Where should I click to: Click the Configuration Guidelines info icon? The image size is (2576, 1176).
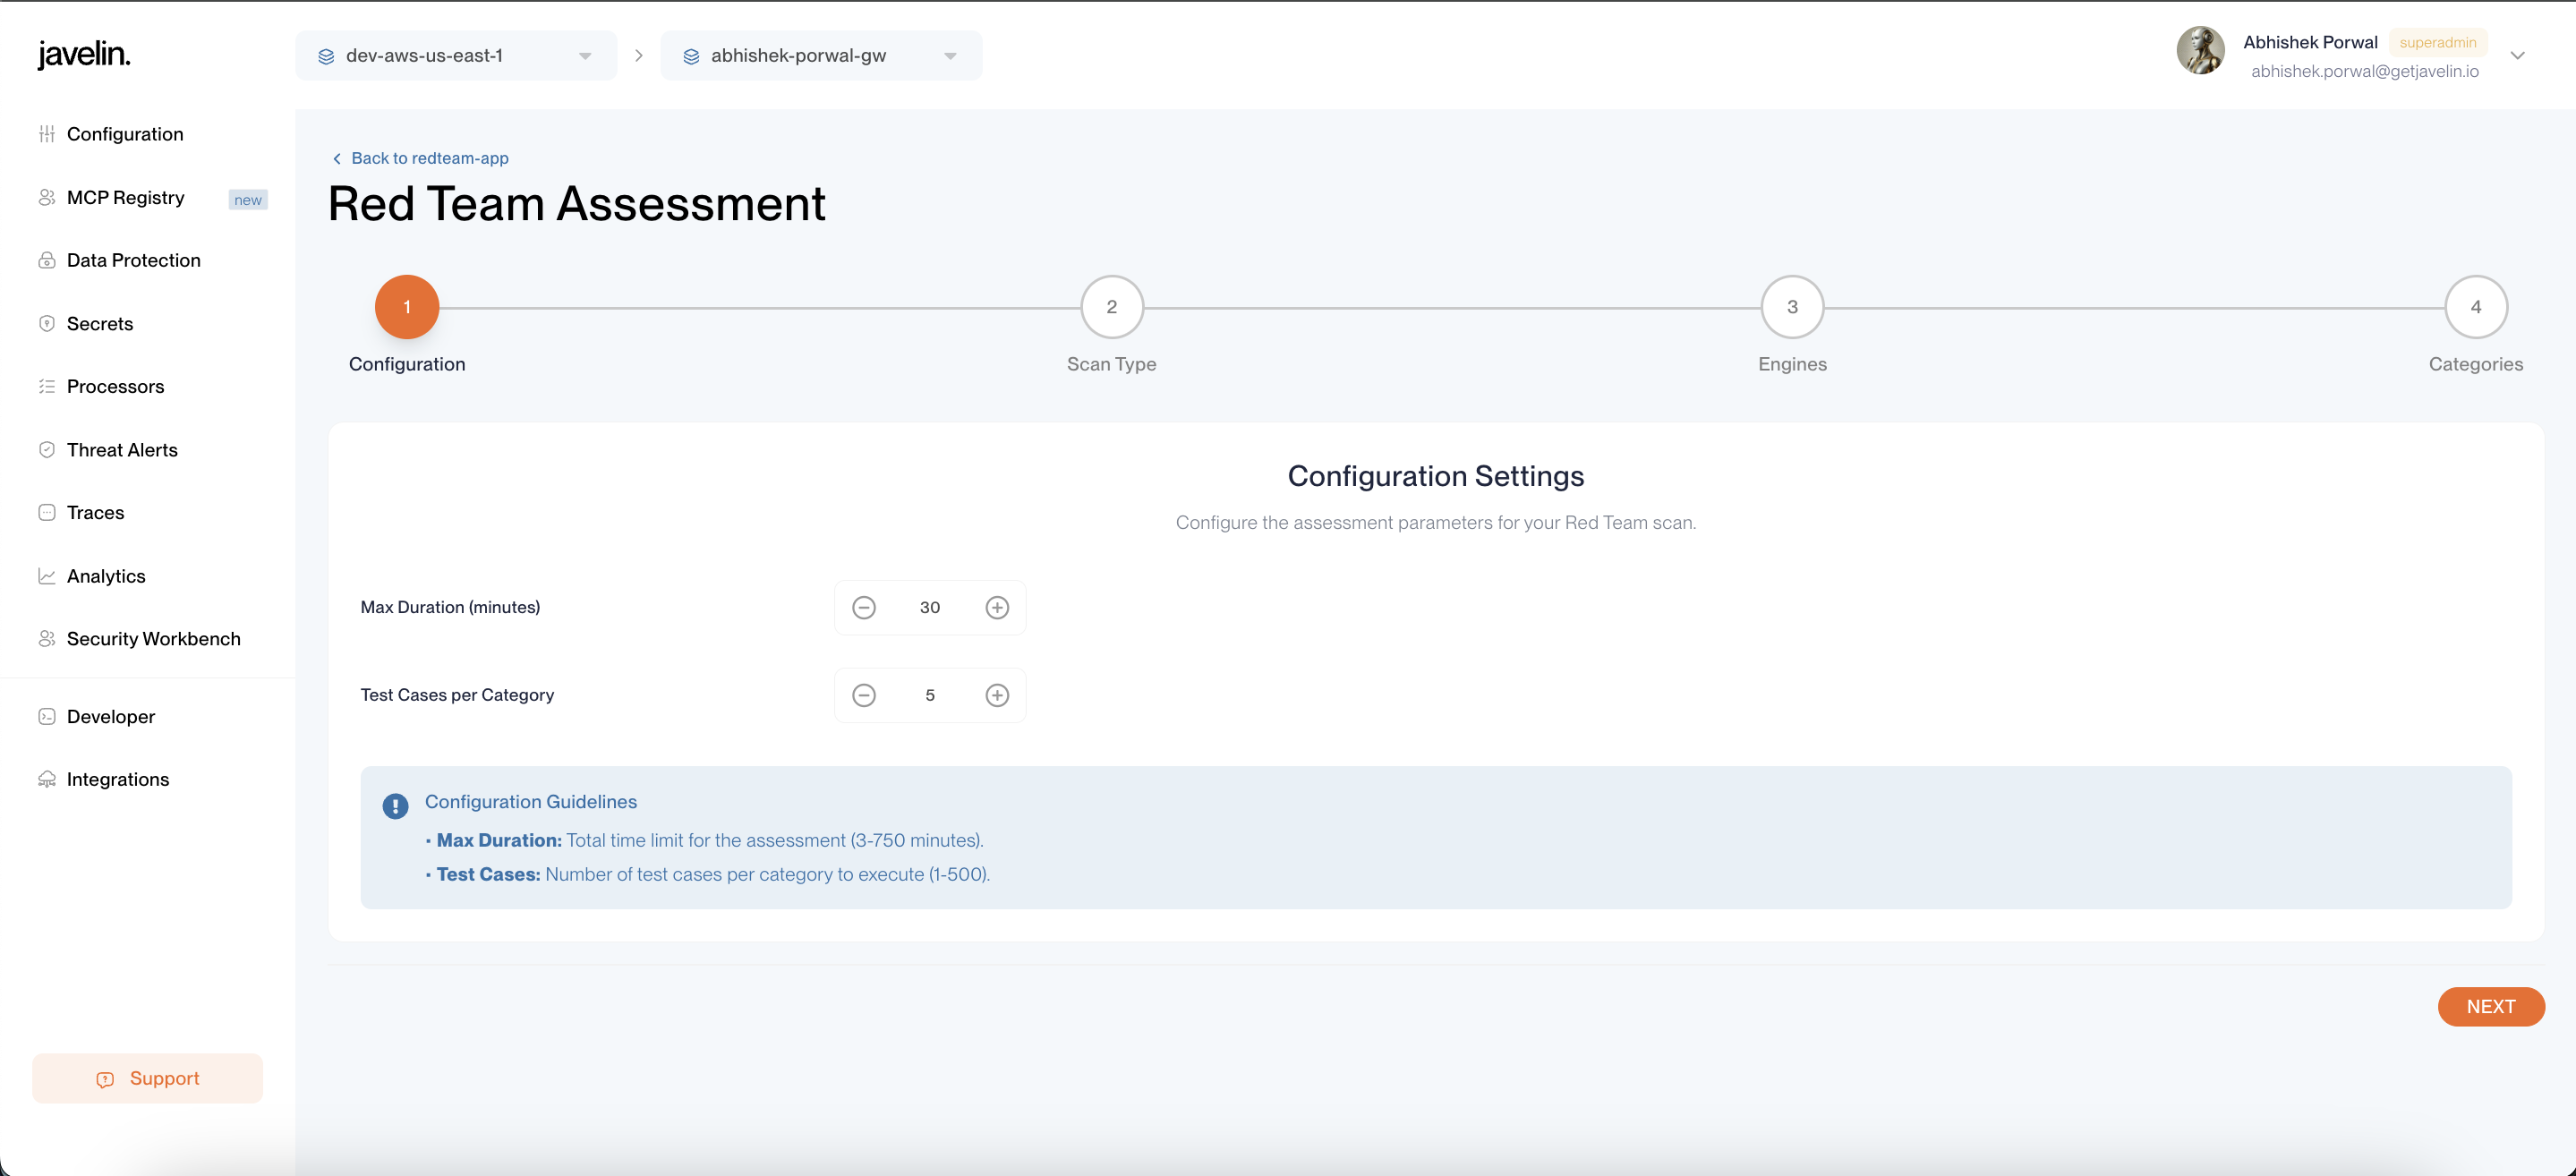point(395,805)
